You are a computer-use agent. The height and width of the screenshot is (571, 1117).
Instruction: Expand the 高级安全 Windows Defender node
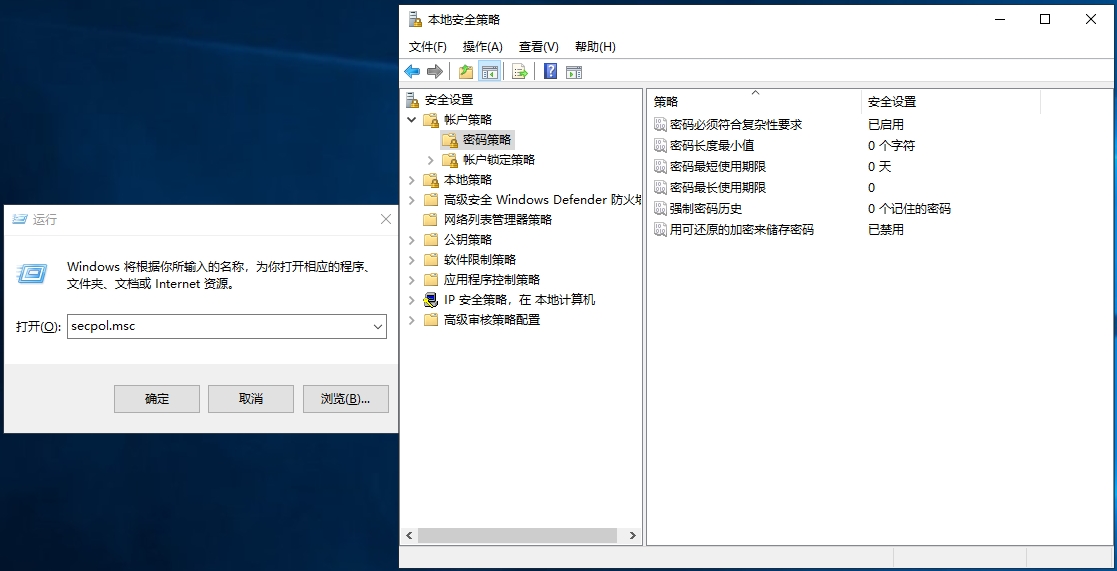[x=412, y=199]
